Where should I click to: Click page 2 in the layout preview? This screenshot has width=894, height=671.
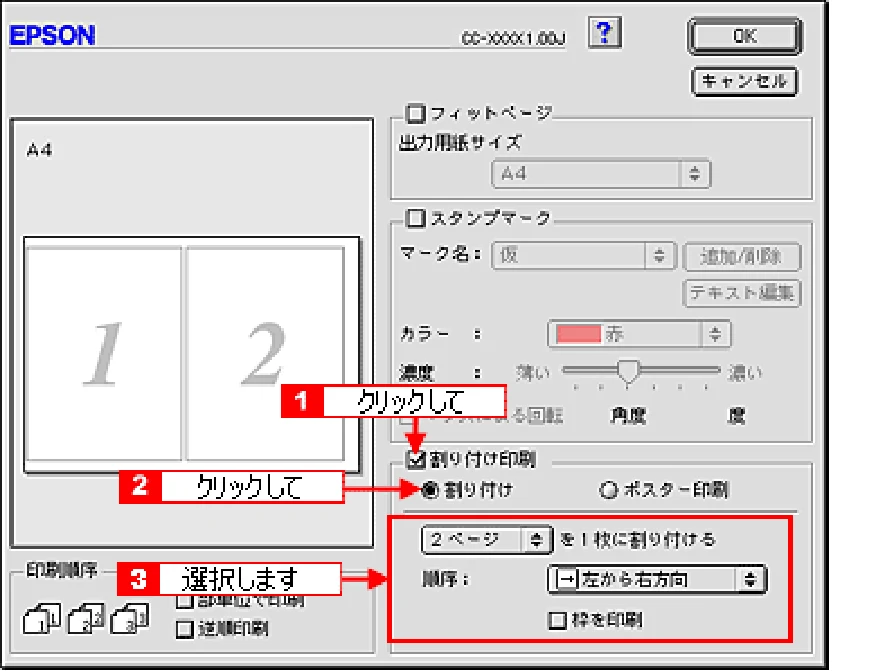point(265,353)
